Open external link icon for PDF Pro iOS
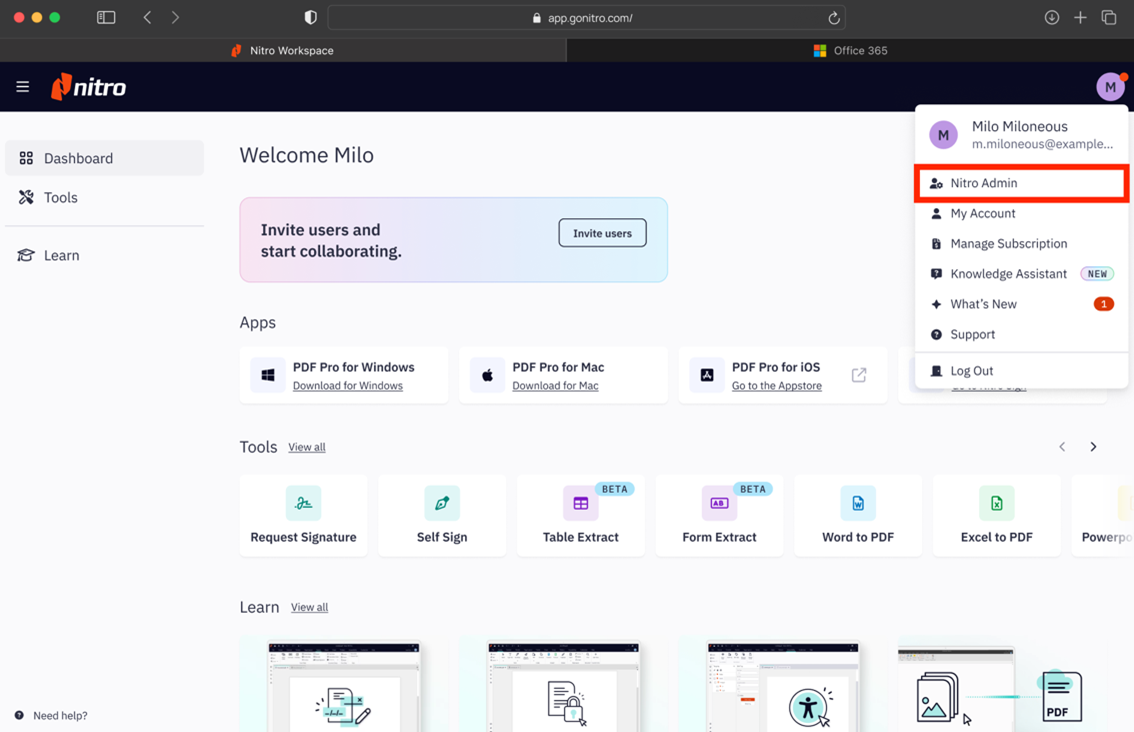The width and height of the screenshot is (1134, 732). [859, 375]
